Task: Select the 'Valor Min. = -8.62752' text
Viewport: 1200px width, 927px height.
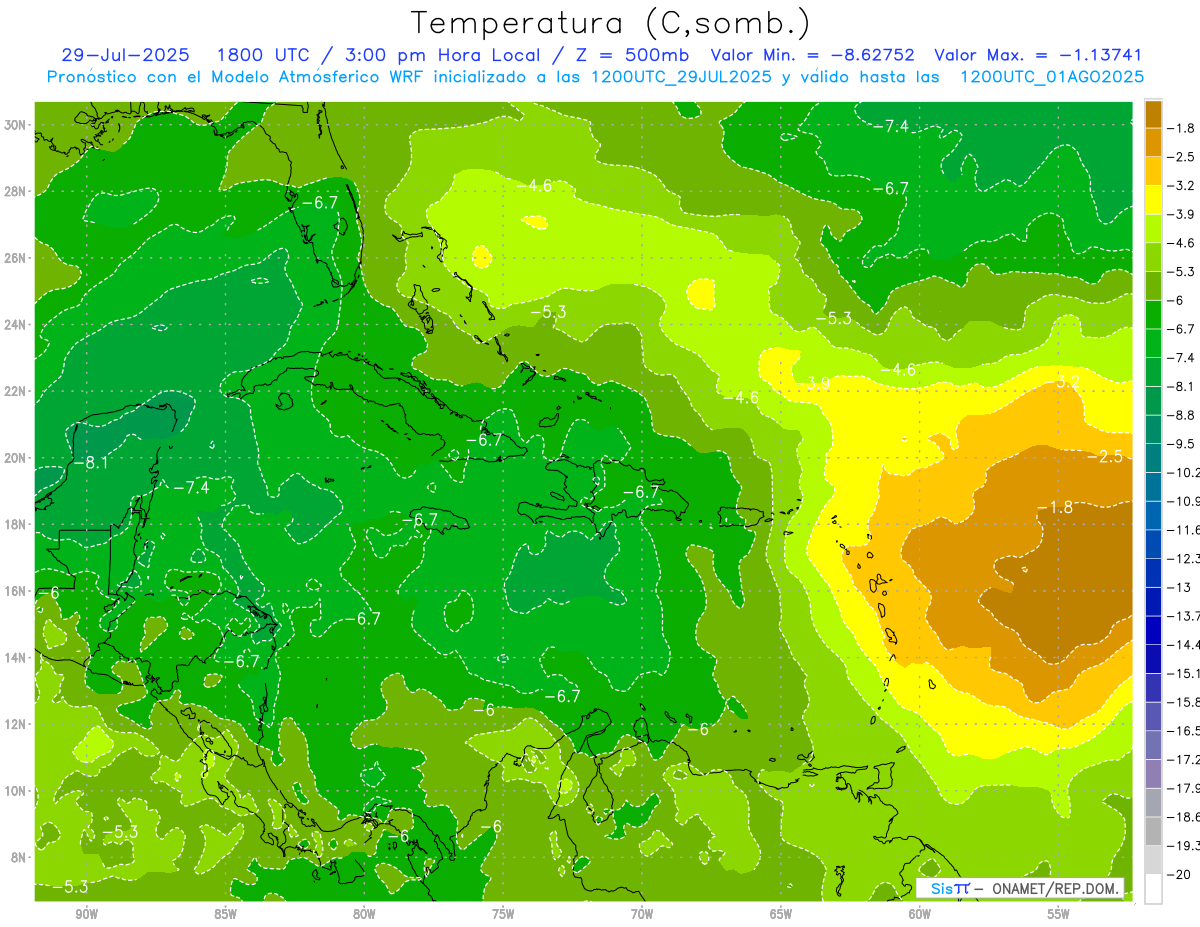Action: [x=811, y=55]
